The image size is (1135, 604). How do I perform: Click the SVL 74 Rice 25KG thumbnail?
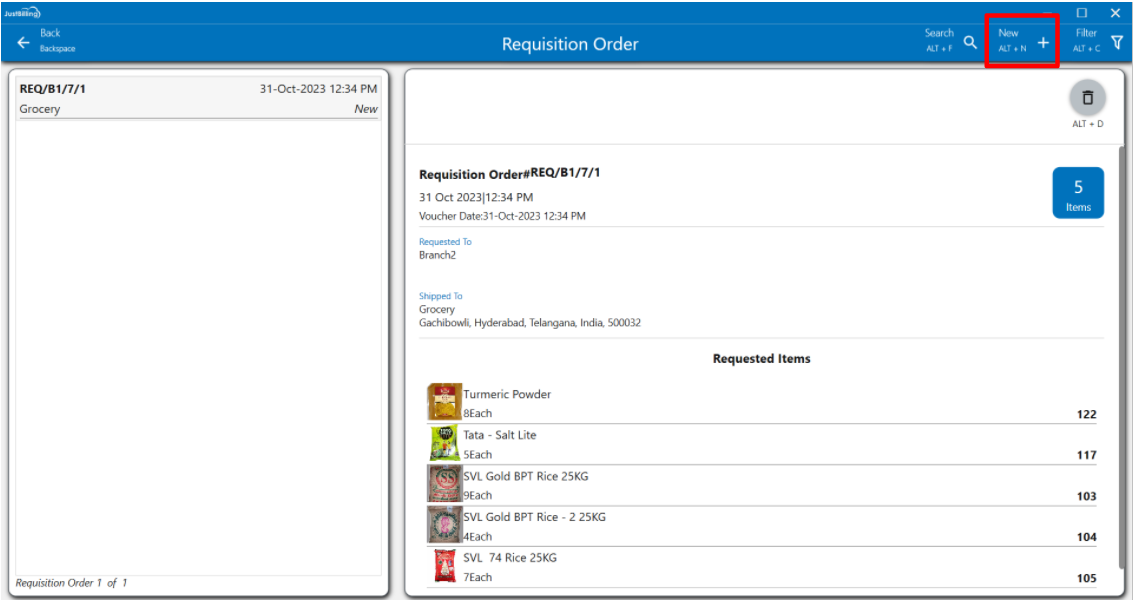point(444,566)
